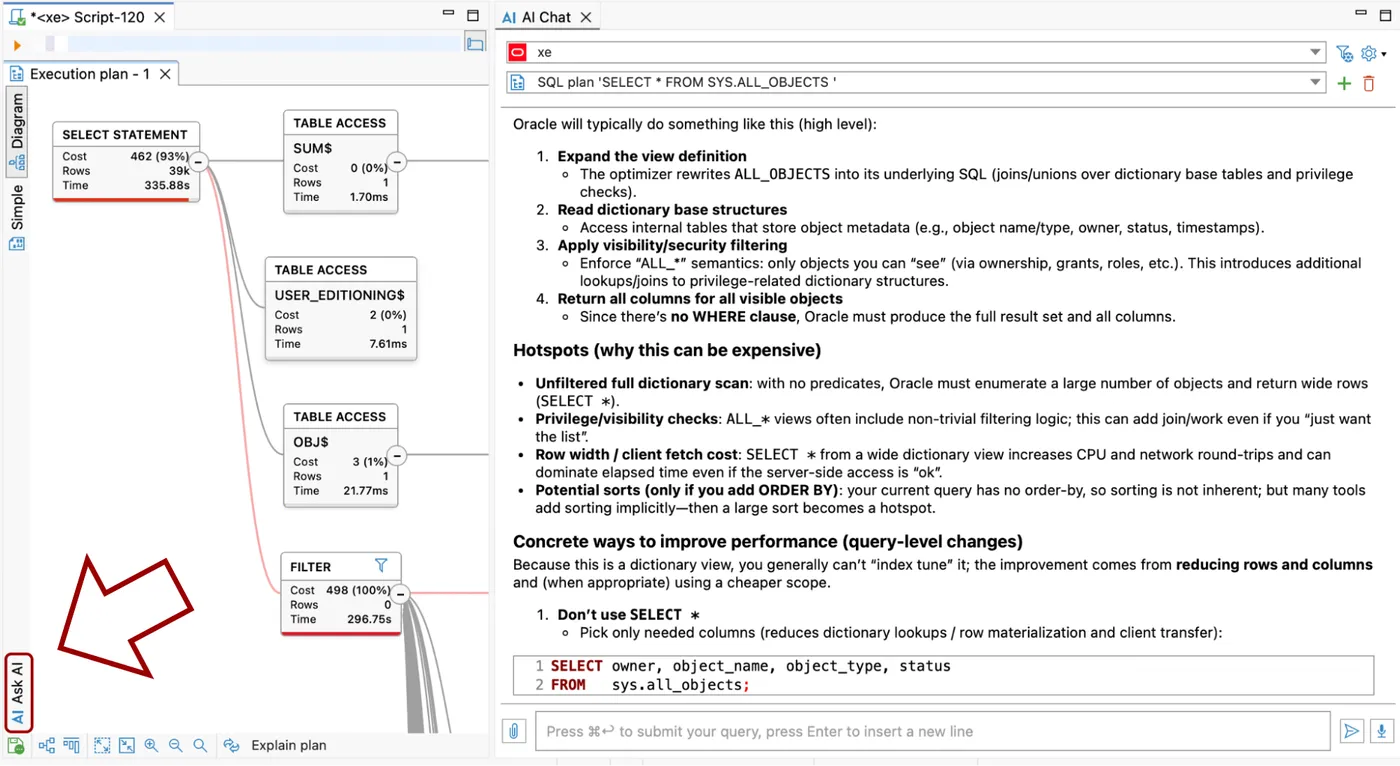
Task: Open the AI Chat gear settings
Action: 1368,53
